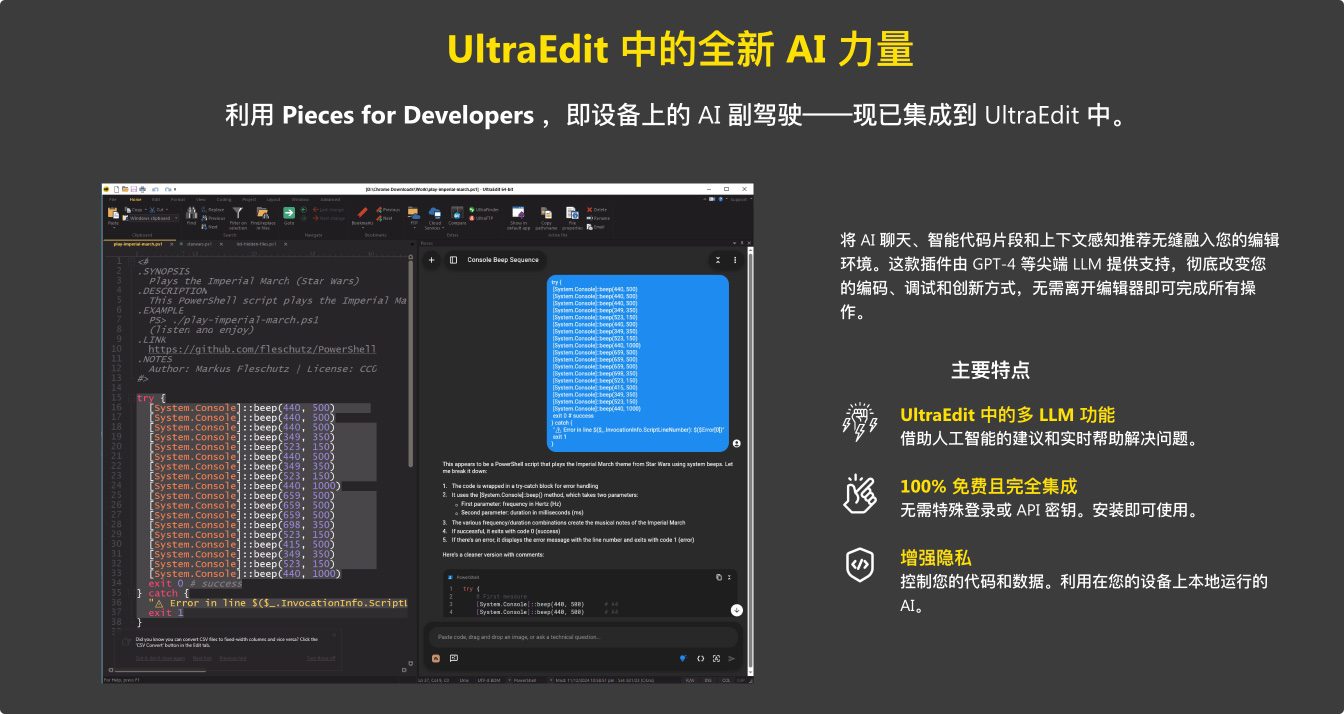1344x714 pixels.
Task: Launch the Compare tool icon
Action: [x=457, y=212]
